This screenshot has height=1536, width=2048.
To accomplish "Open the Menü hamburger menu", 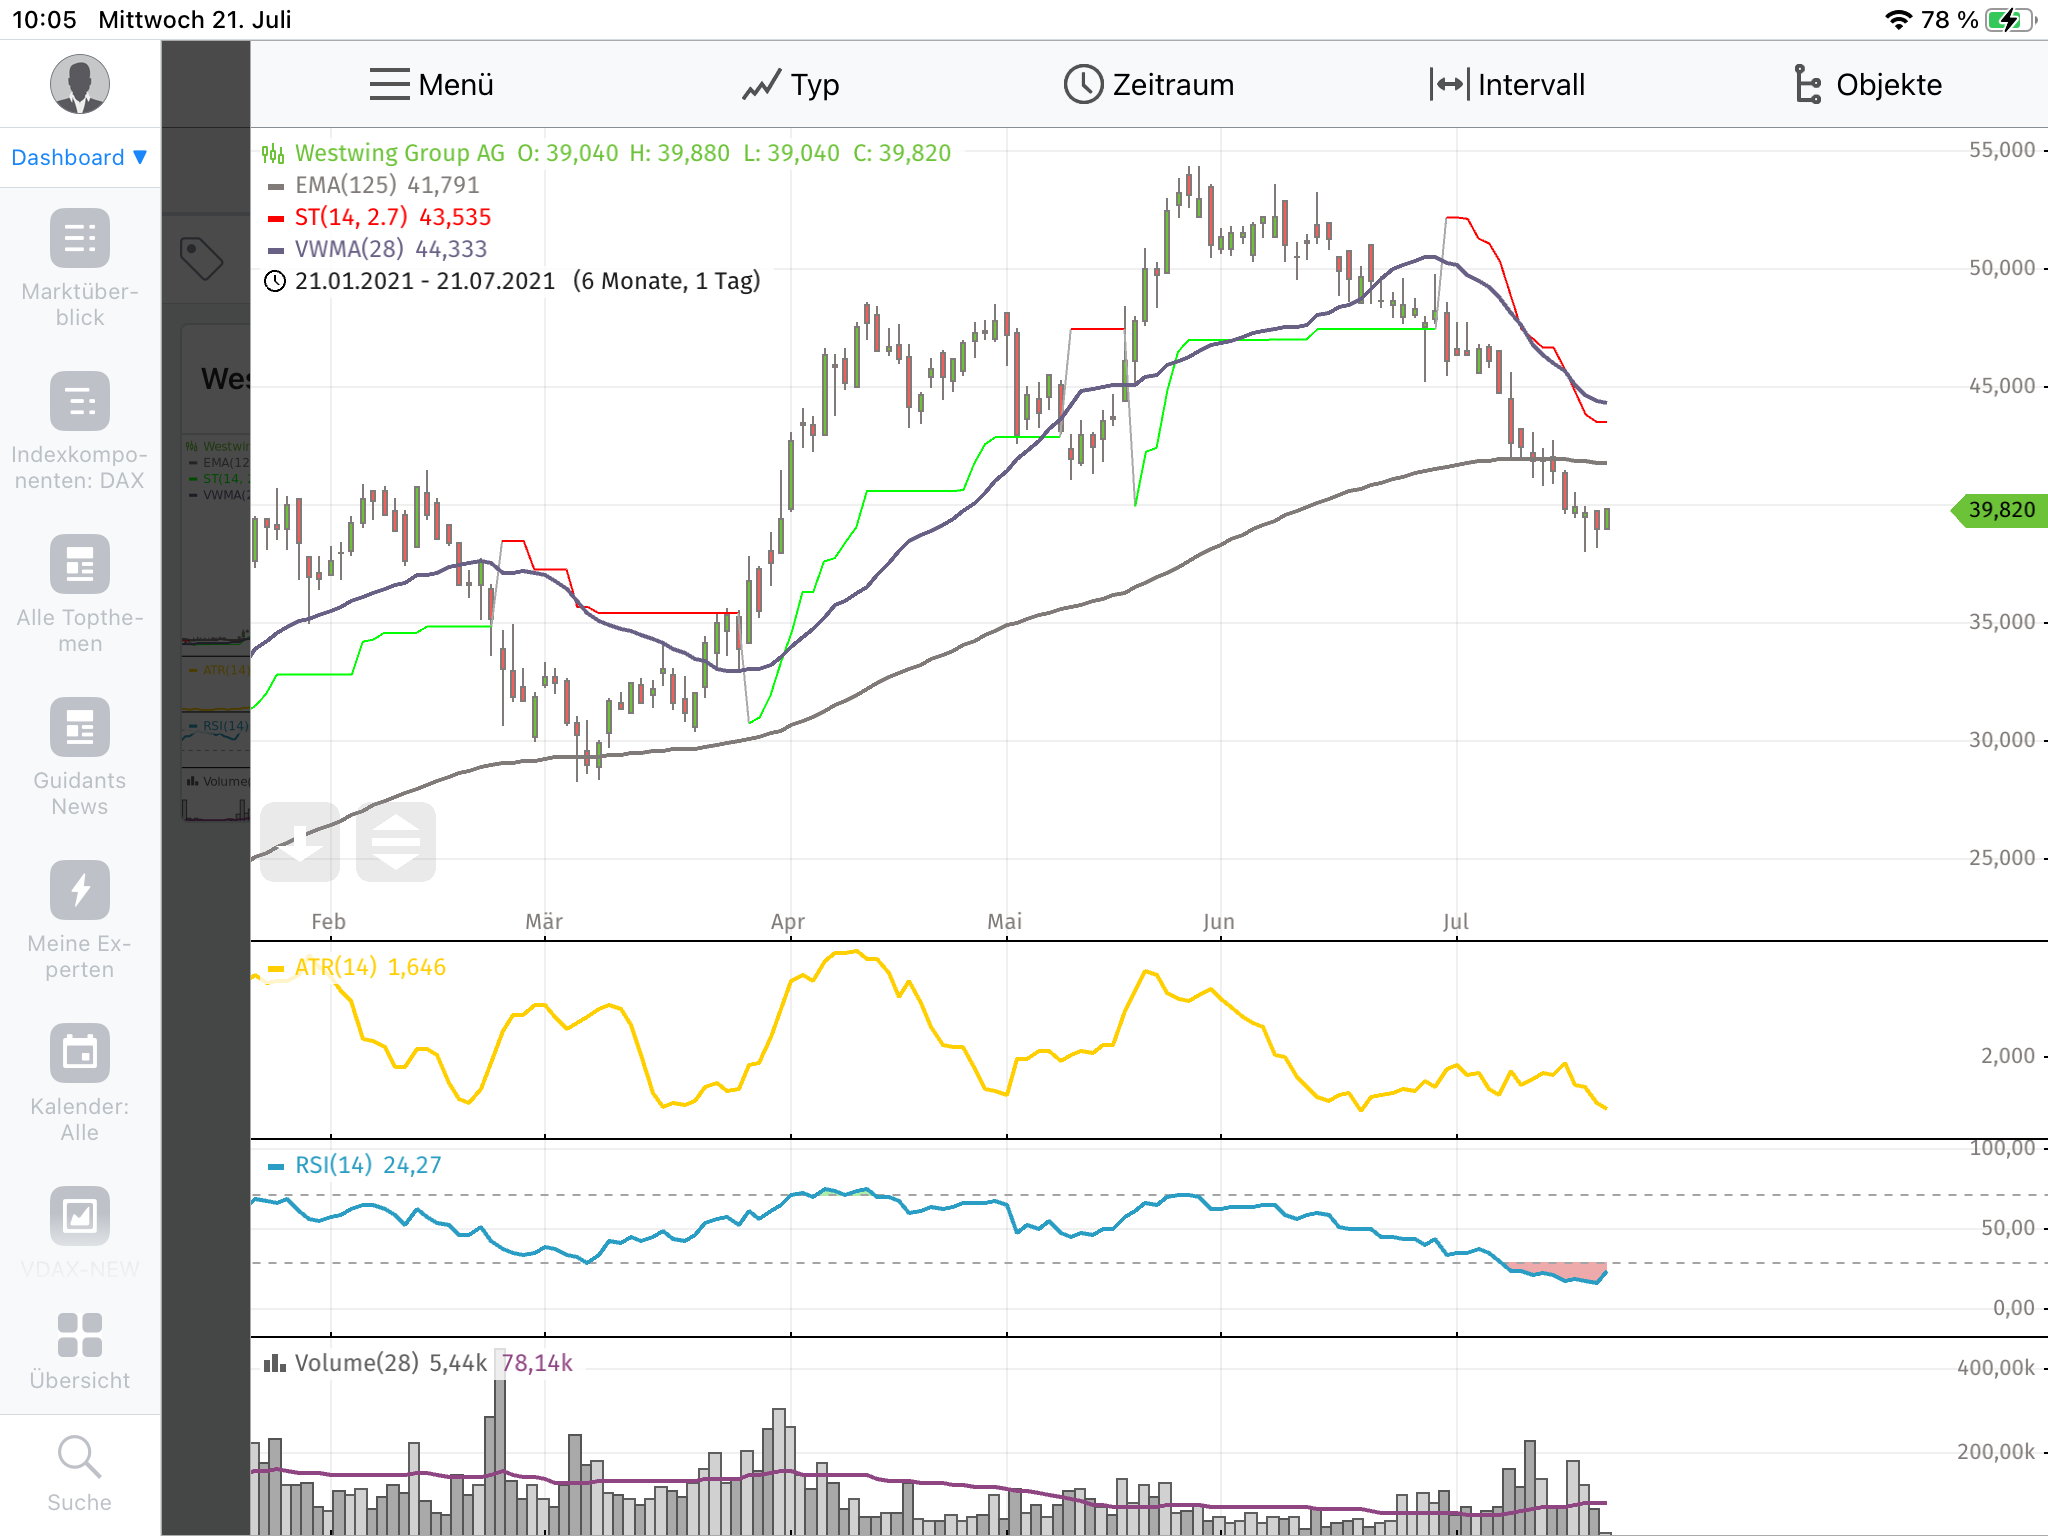I will click(431, 85).
